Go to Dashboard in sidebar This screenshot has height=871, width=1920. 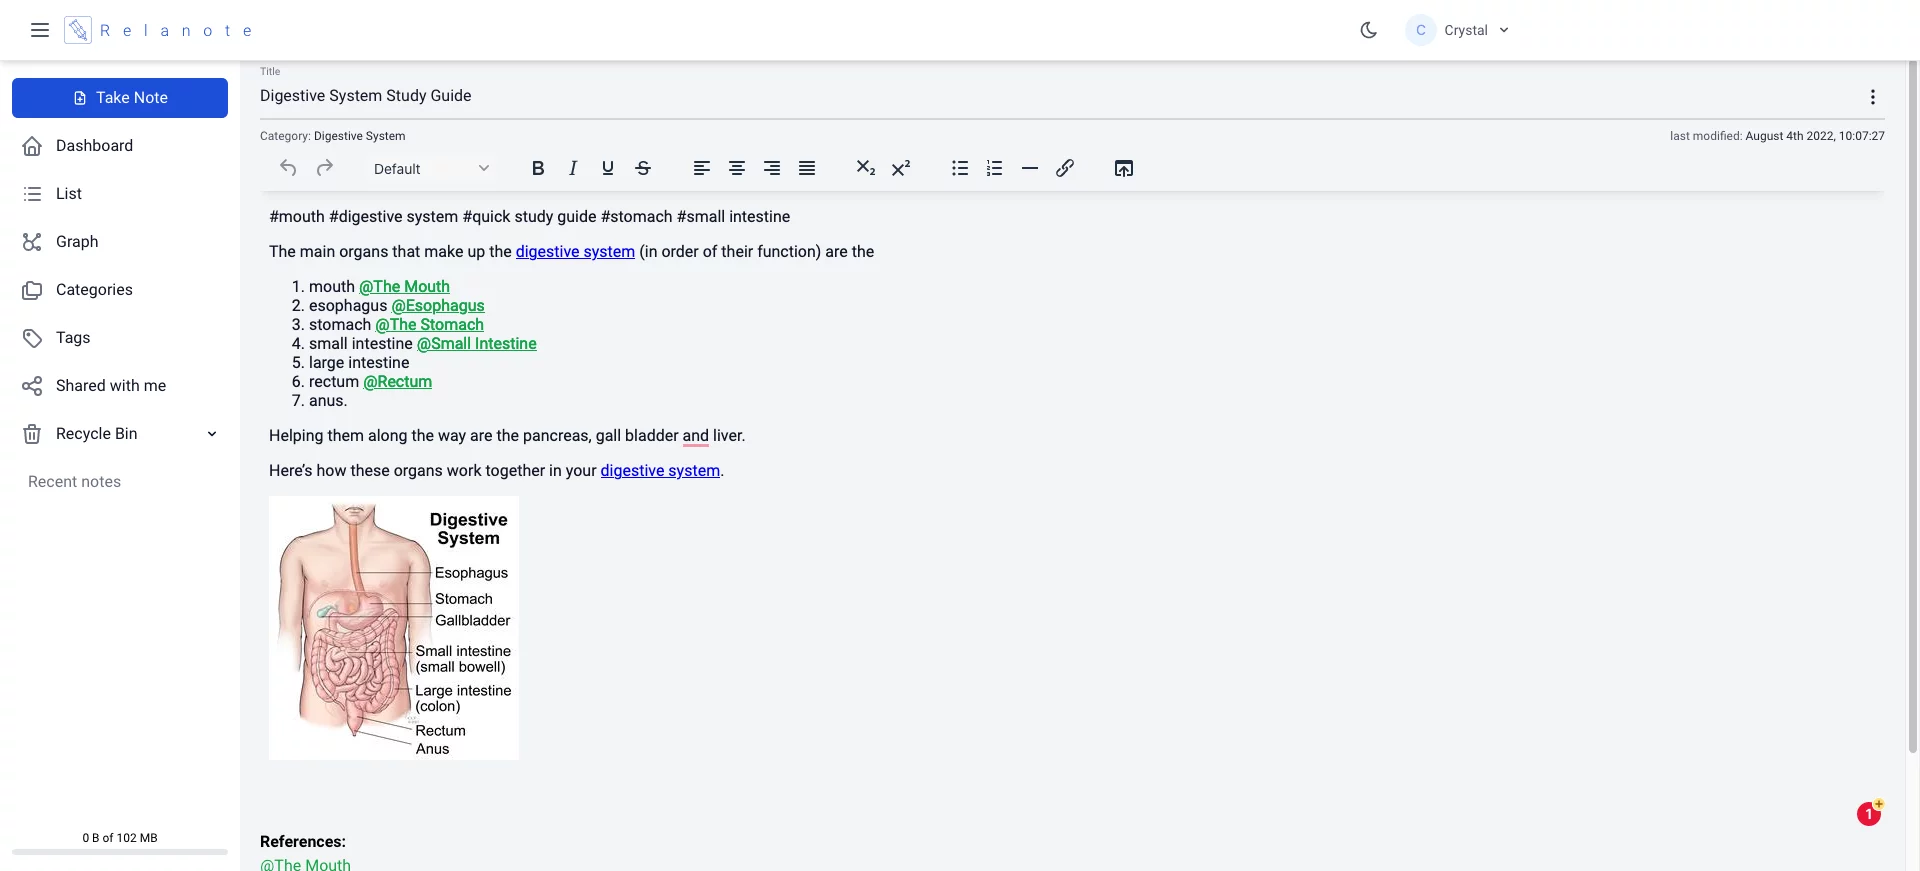point(94,146)
